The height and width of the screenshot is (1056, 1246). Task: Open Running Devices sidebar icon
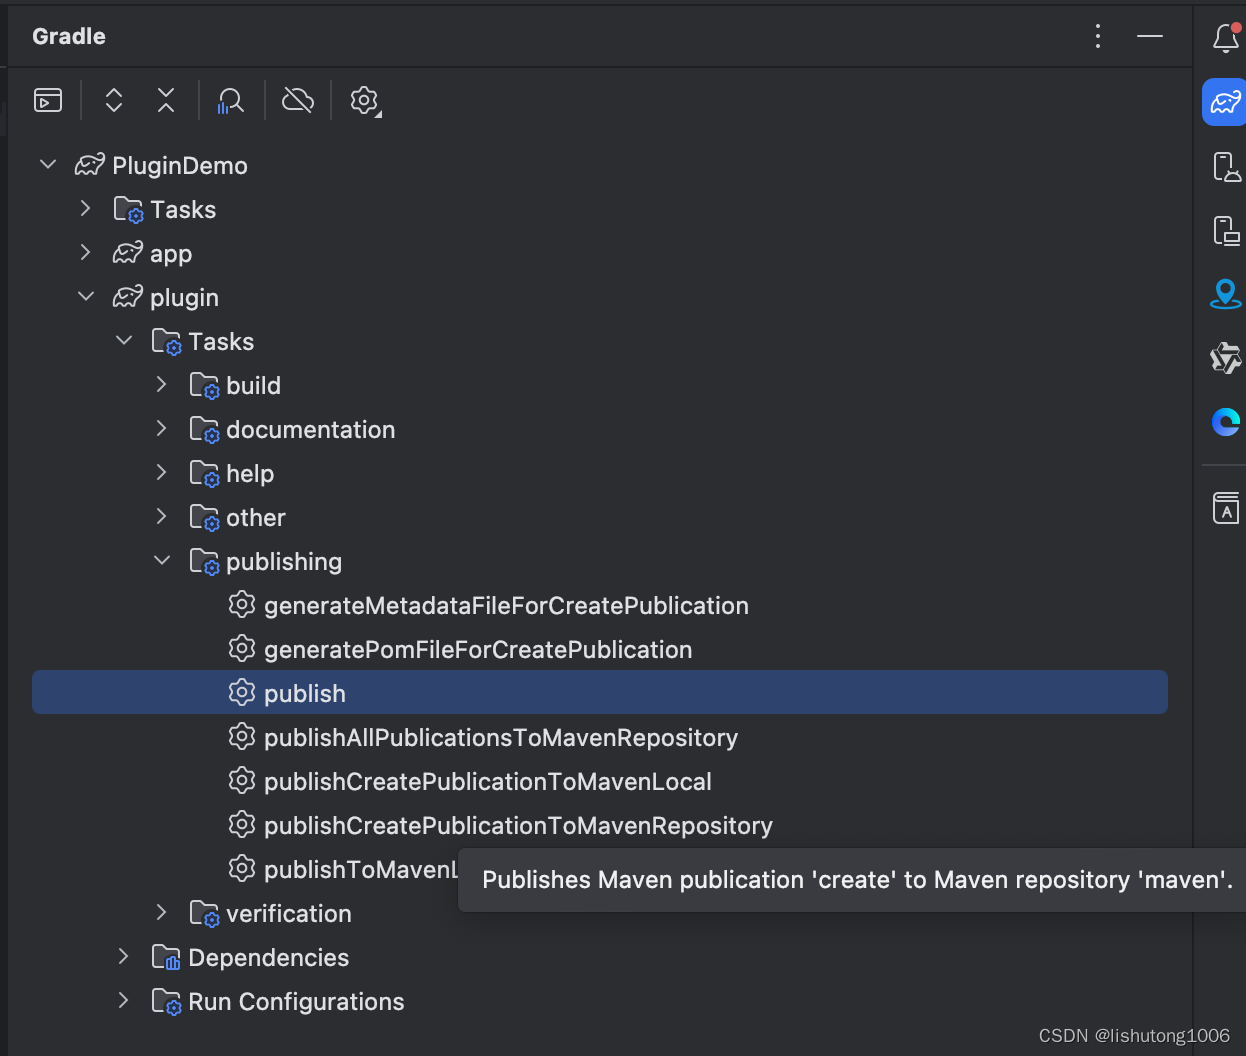[x=1226, y=230]
